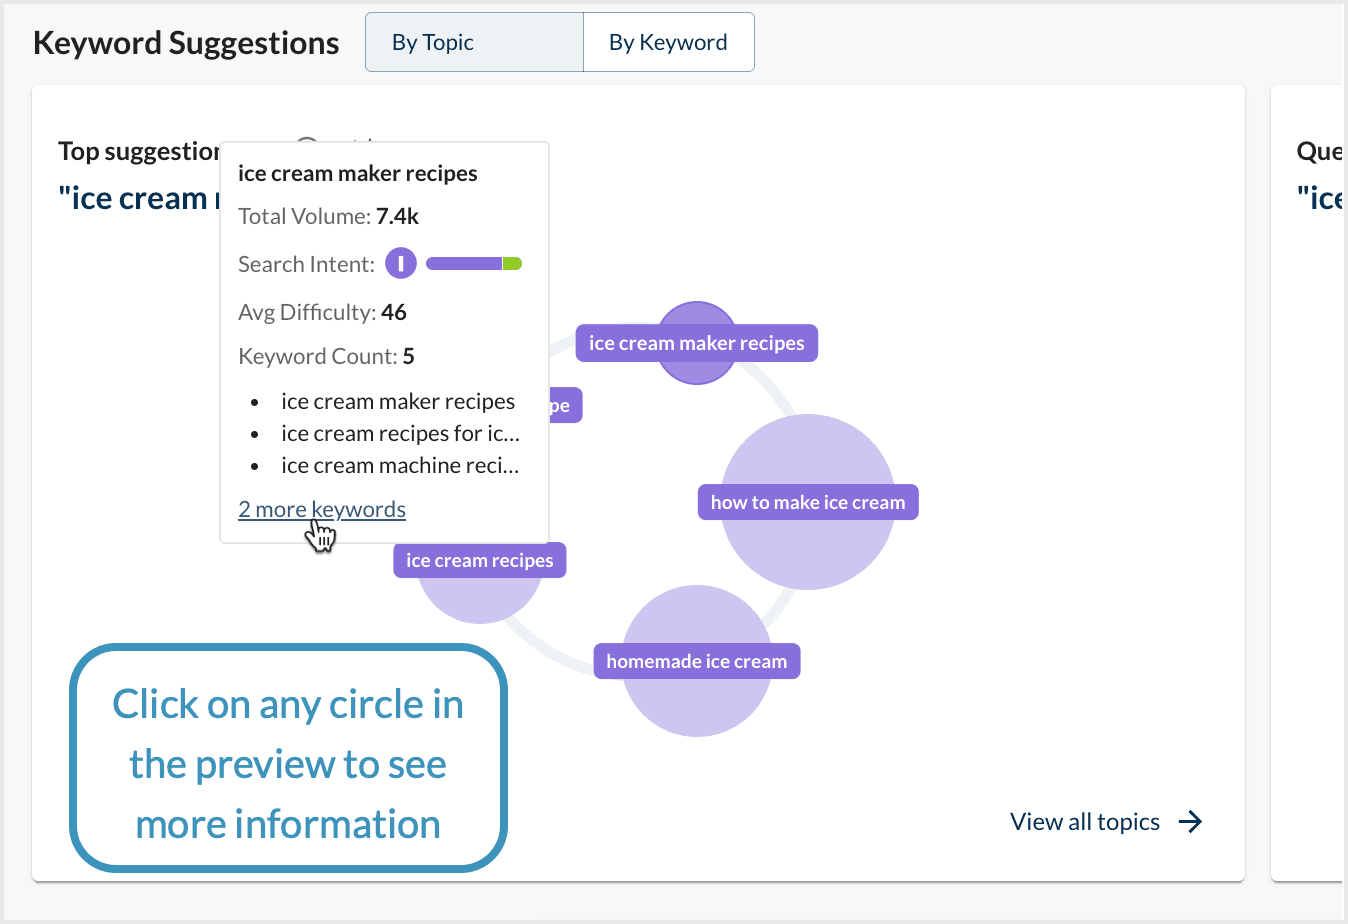Select the "ice cream maker recipes" tooltip title

358,172
